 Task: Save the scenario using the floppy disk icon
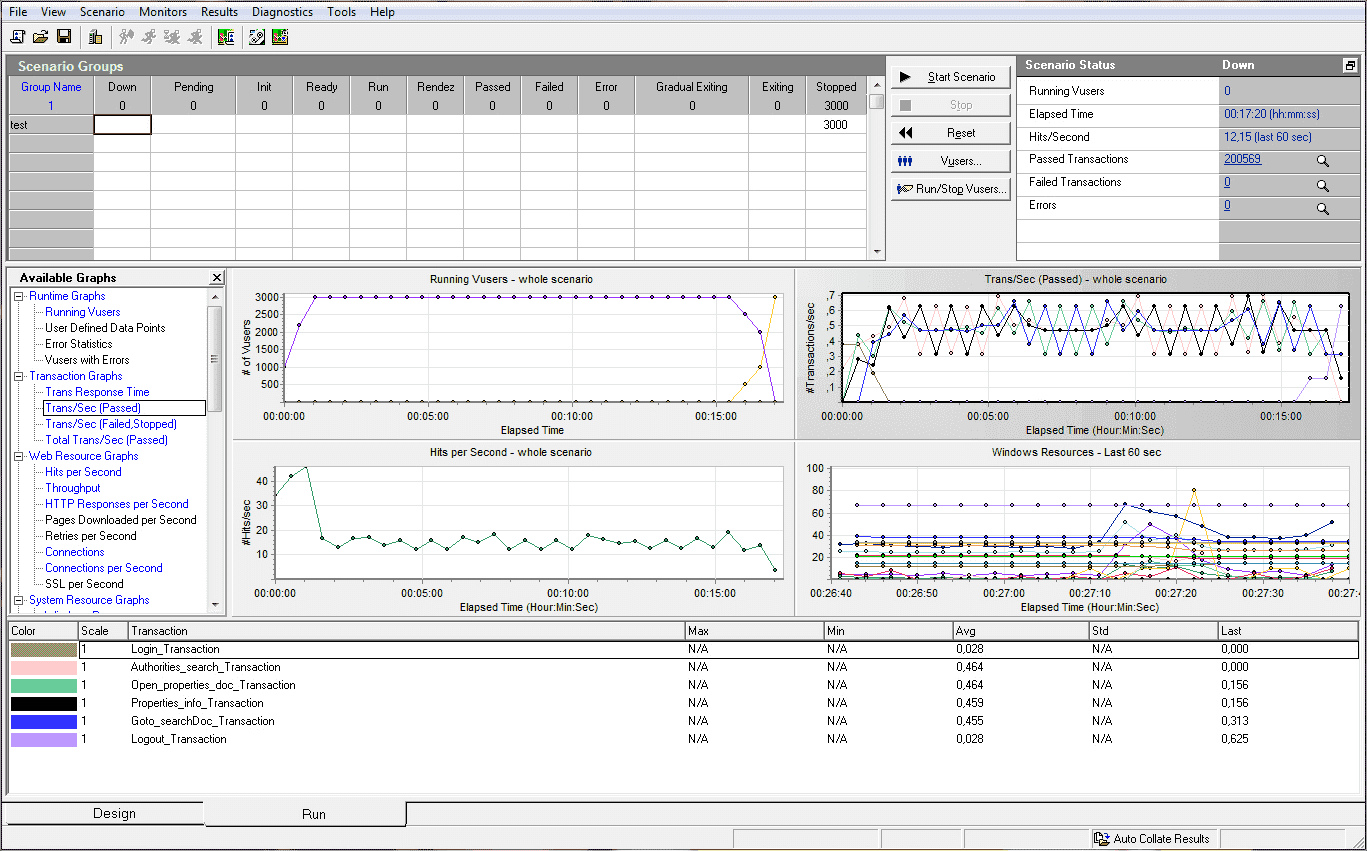64,37
